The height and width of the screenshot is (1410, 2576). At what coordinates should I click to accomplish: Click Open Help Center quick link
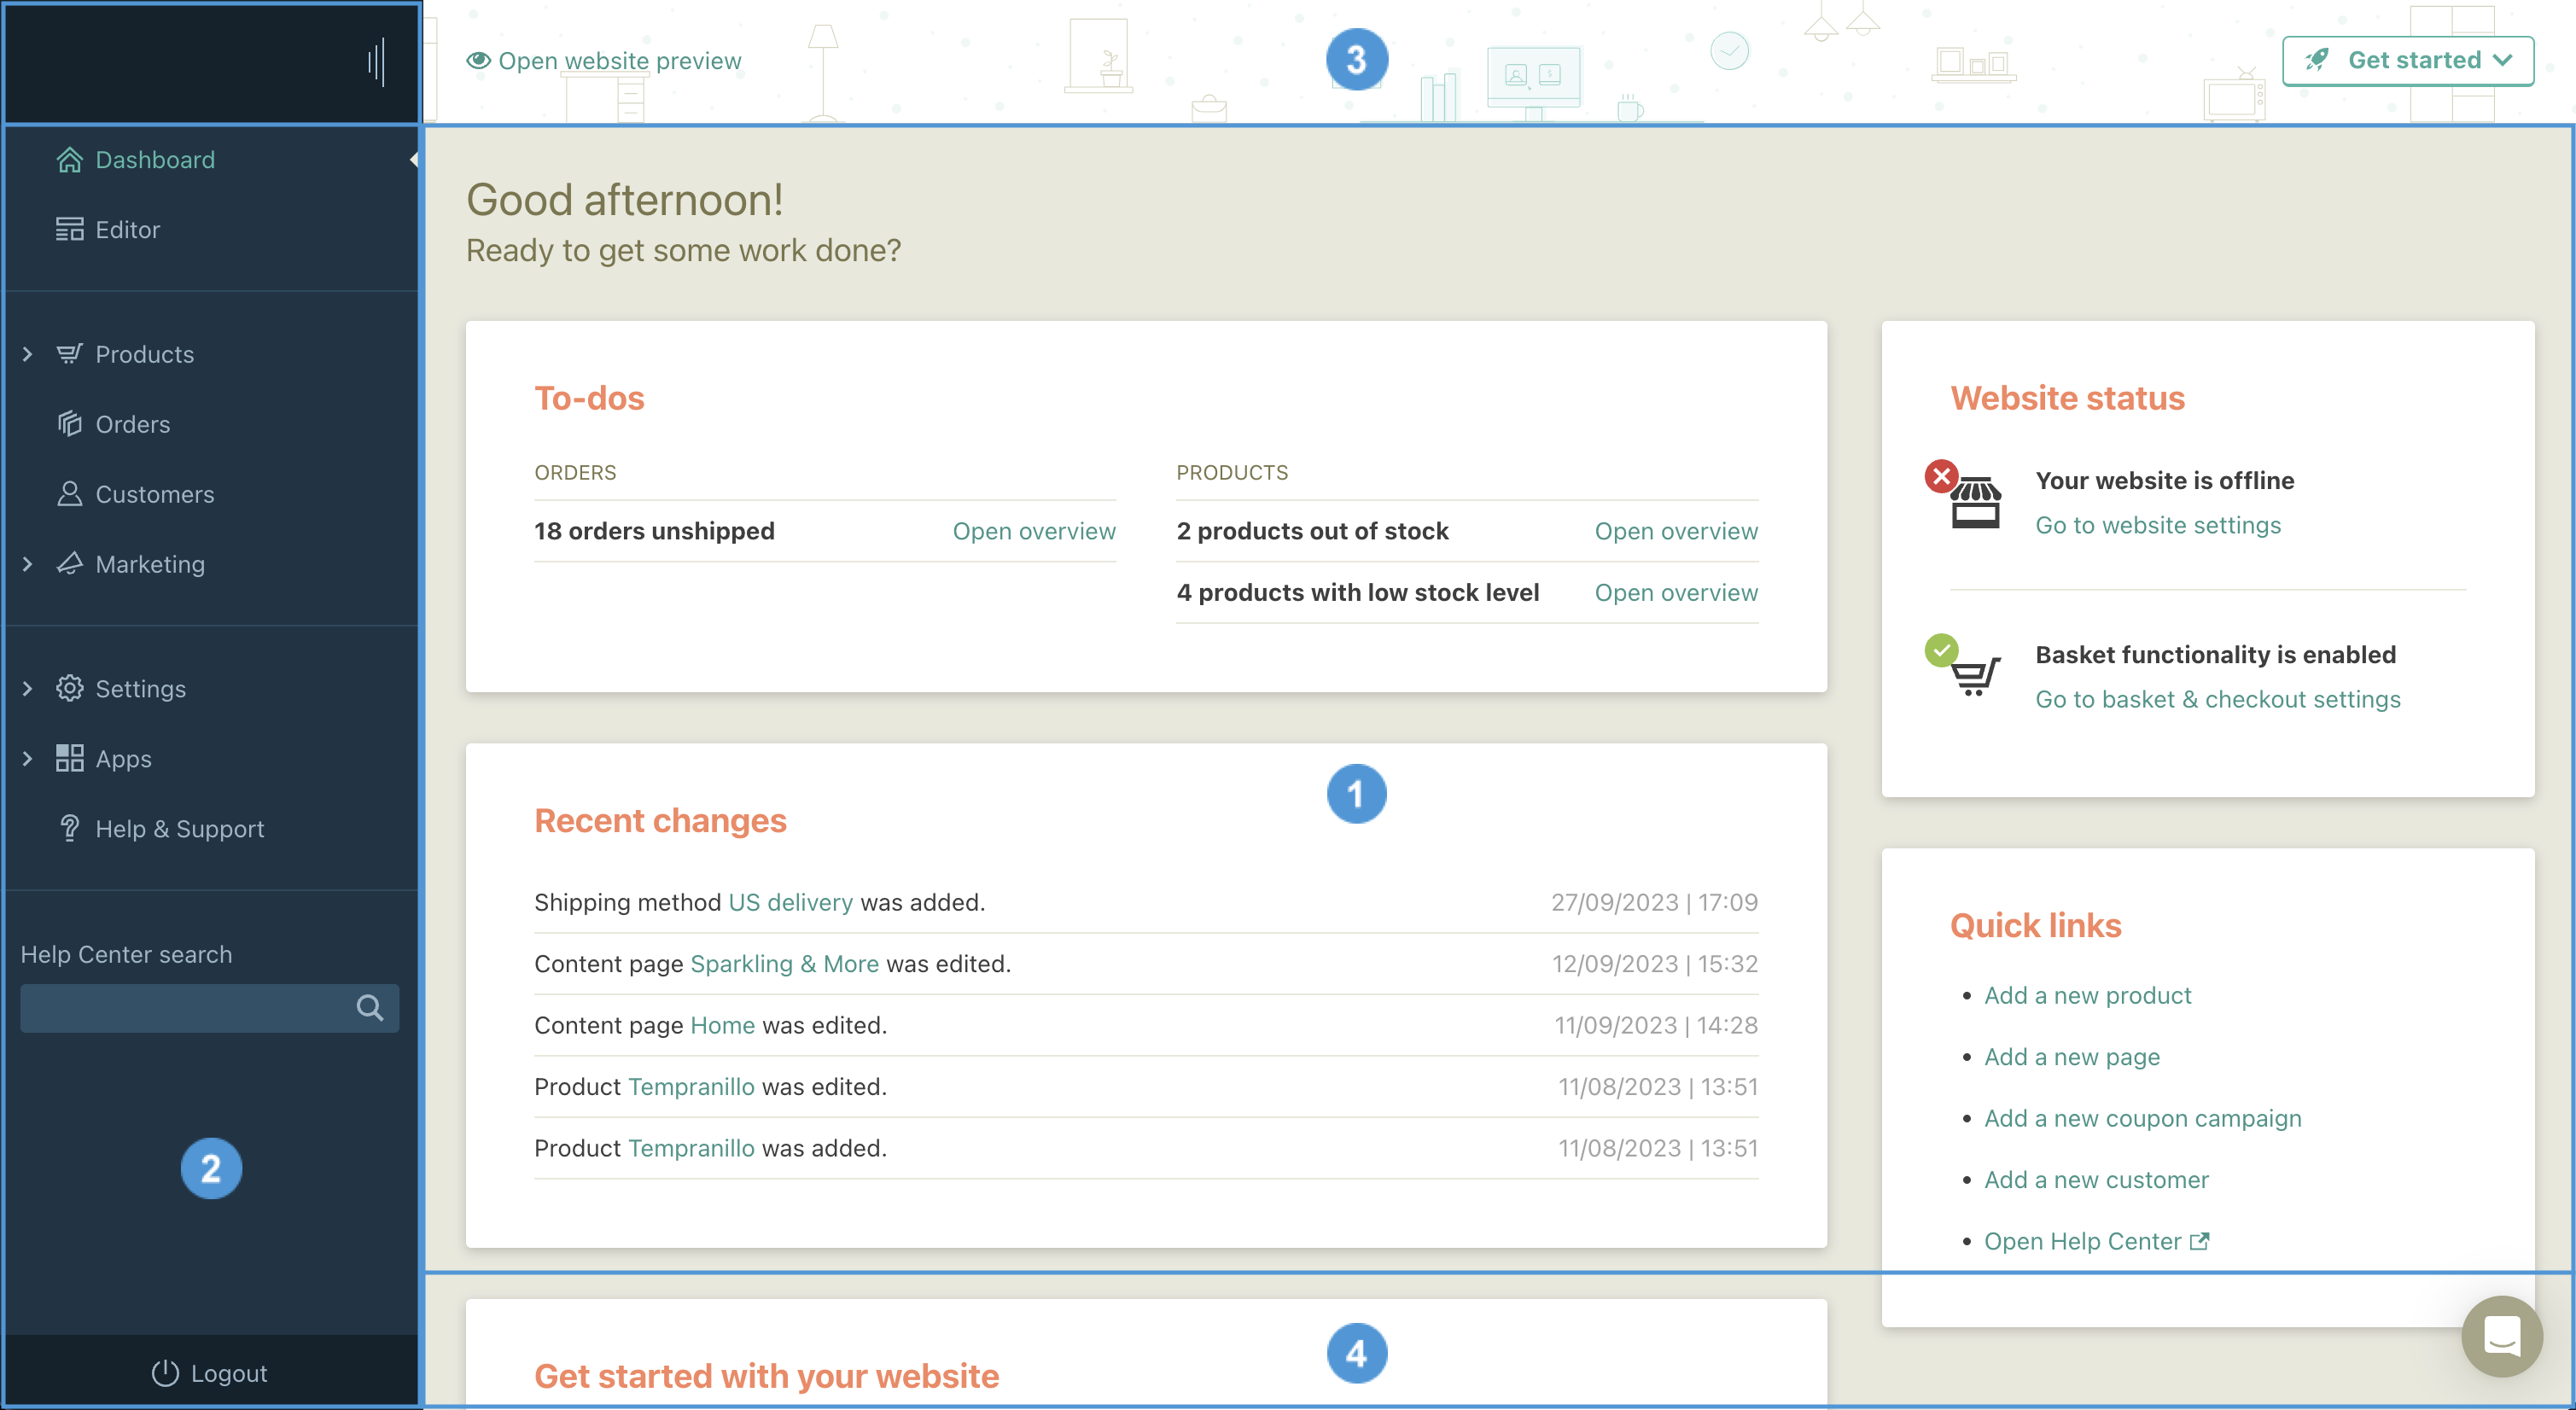(2083, 1241)
